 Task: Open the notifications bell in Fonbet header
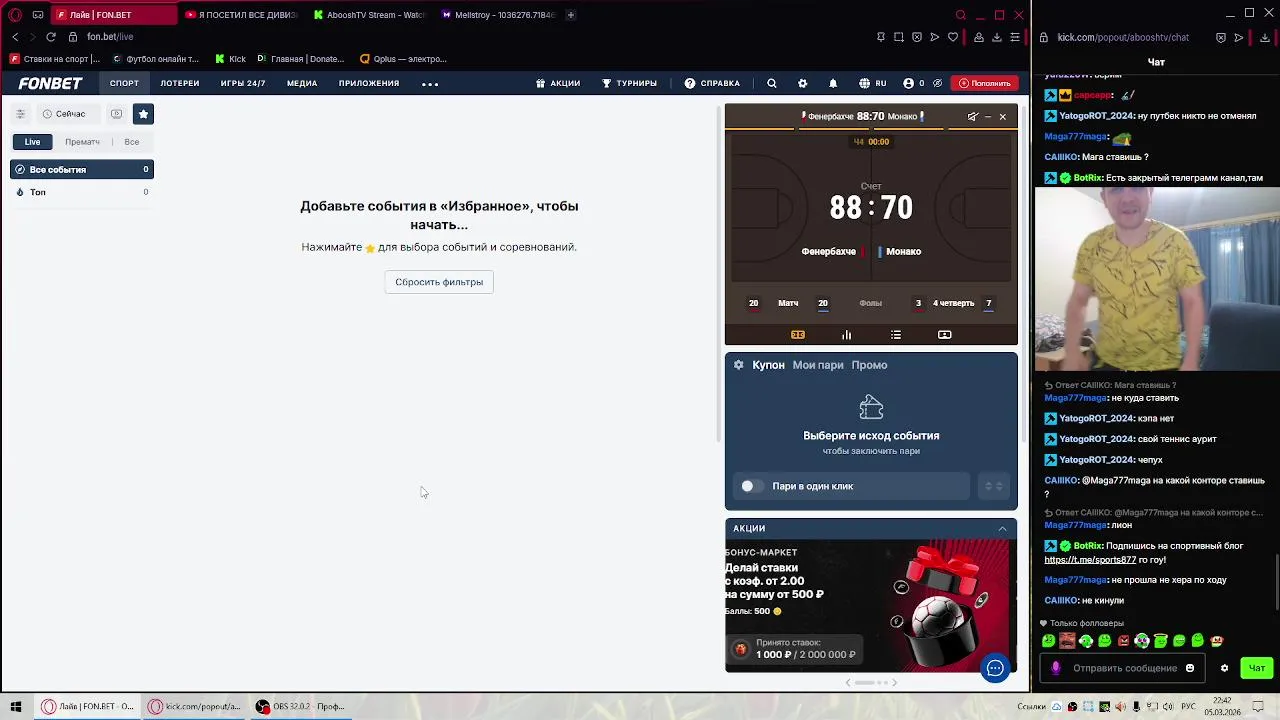click(x=833, y=83)
